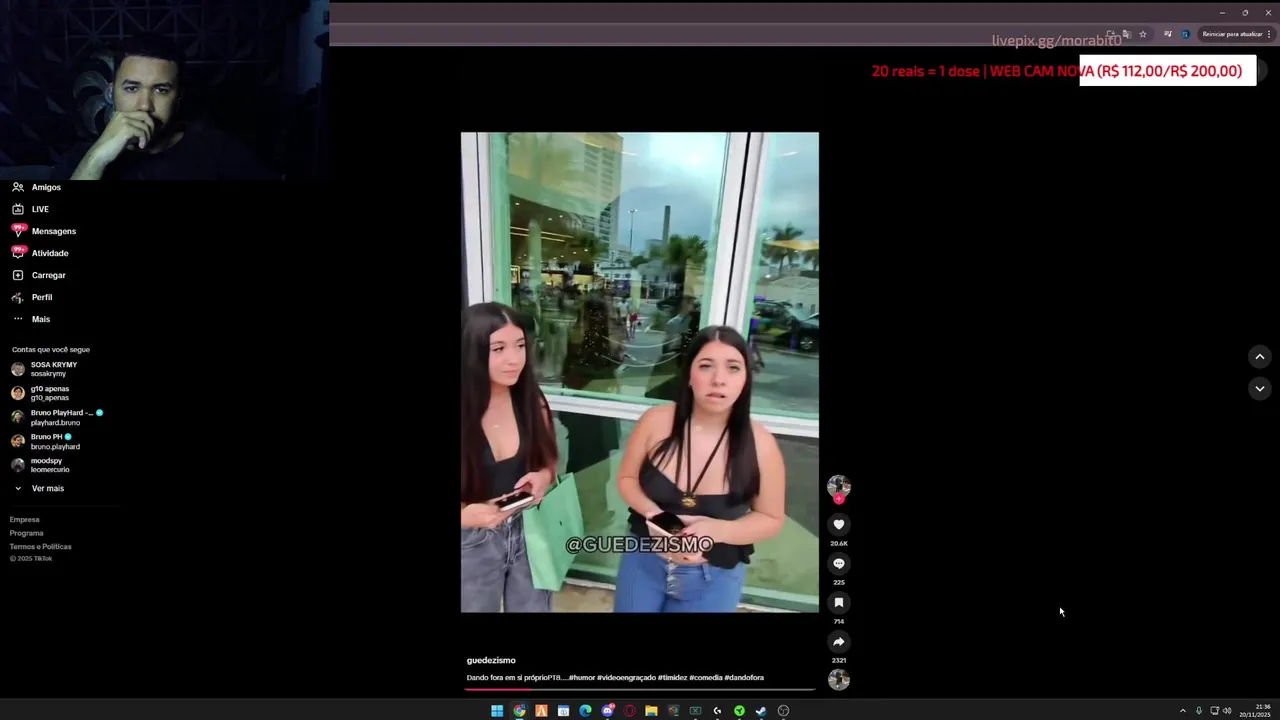Open Steam from taskbar
This screenshot has width=1280, height=720.
click(761, 711)
